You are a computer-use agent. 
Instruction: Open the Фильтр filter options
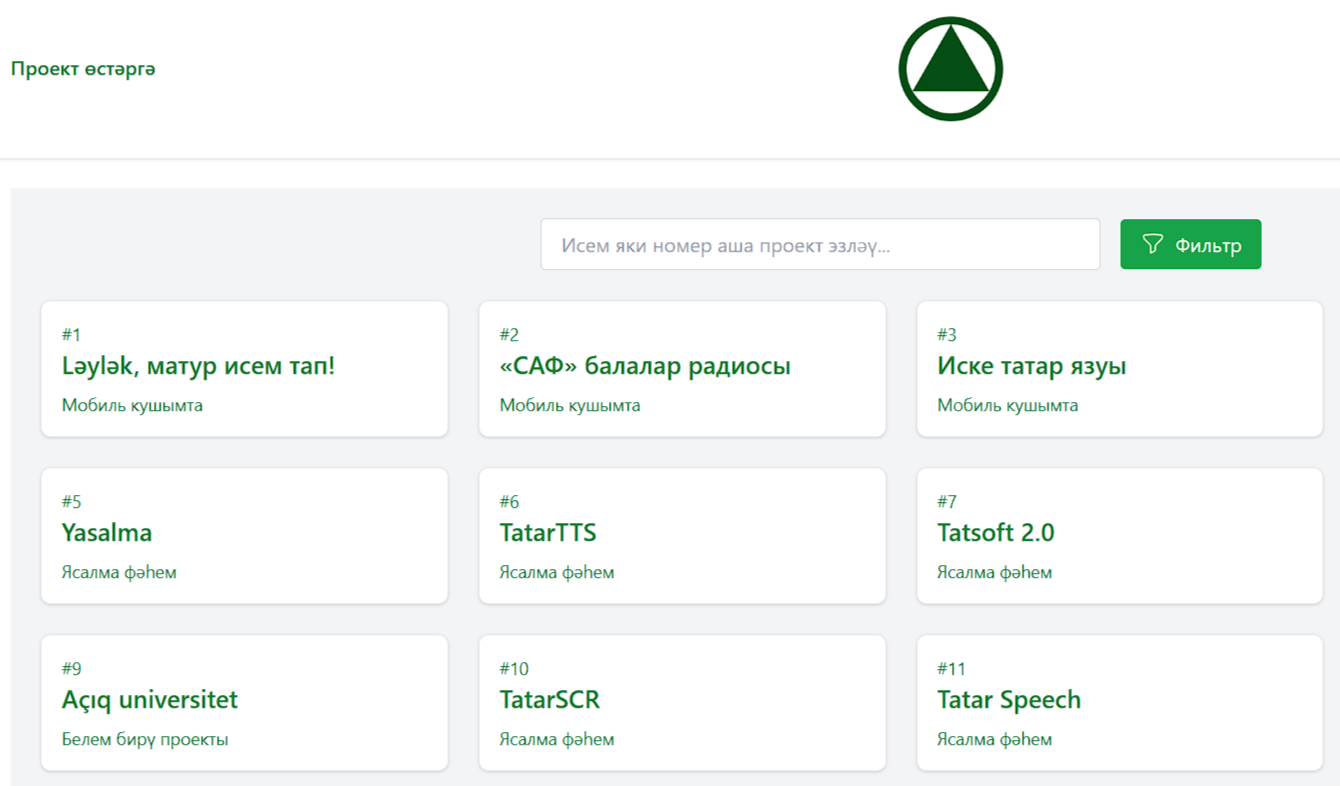pyautogui.click(x=1190, y=244)
